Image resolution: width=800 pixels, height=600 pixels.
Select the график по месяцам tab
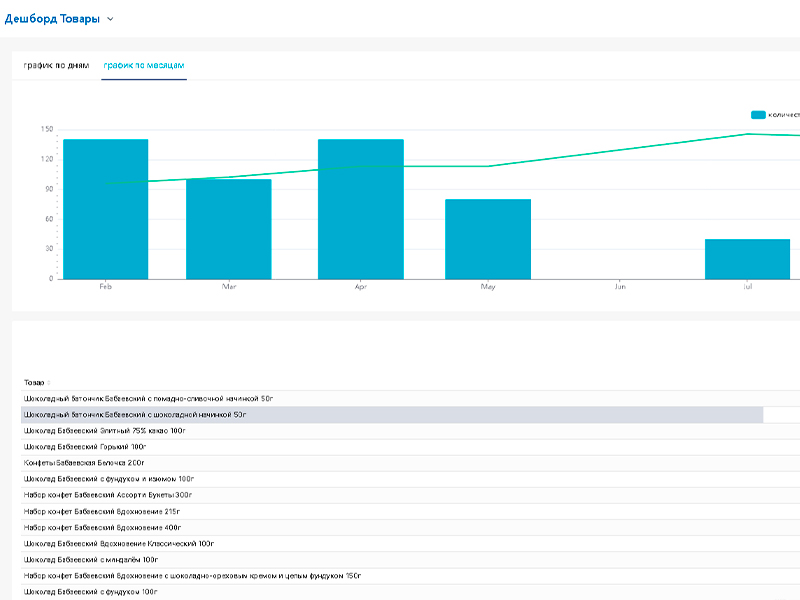click(144, 65)
